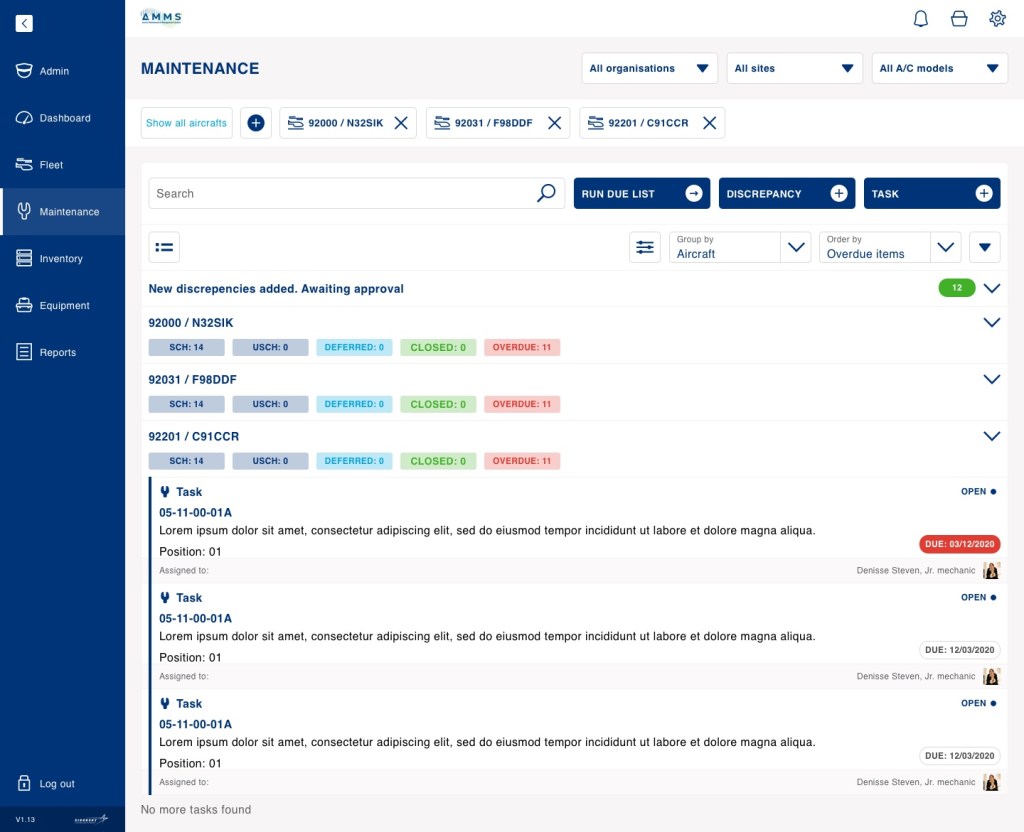Viewport: 1024px width, 832px height.
Task: Open the Group by Aircraft dropdown
Action: pyautogui.click(x=739, y=247)
